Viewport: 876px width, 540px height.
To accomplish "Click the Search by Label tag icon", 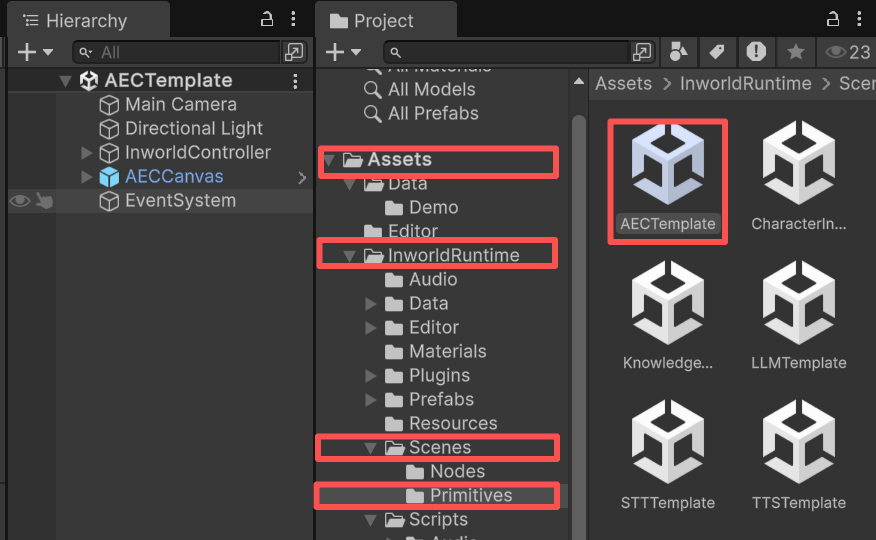I will [717, 52].
